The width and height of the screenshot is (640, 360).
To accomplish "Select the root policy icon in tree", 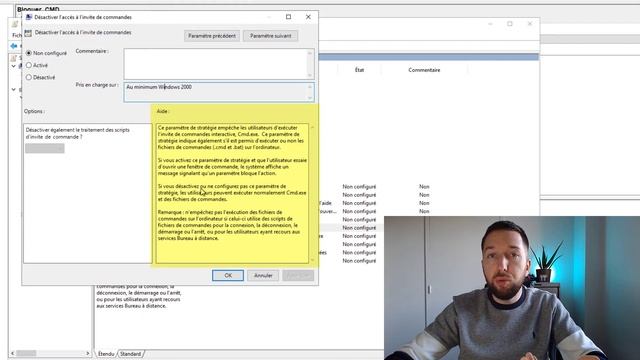I will 14,58.
